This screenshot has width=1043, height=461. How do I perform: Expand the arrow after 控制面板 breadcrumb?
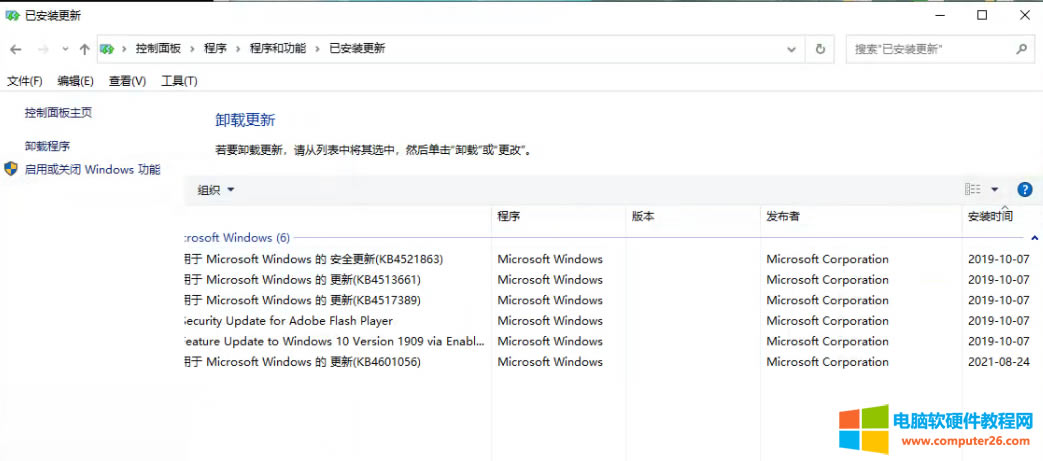click(x=193, y=49)
